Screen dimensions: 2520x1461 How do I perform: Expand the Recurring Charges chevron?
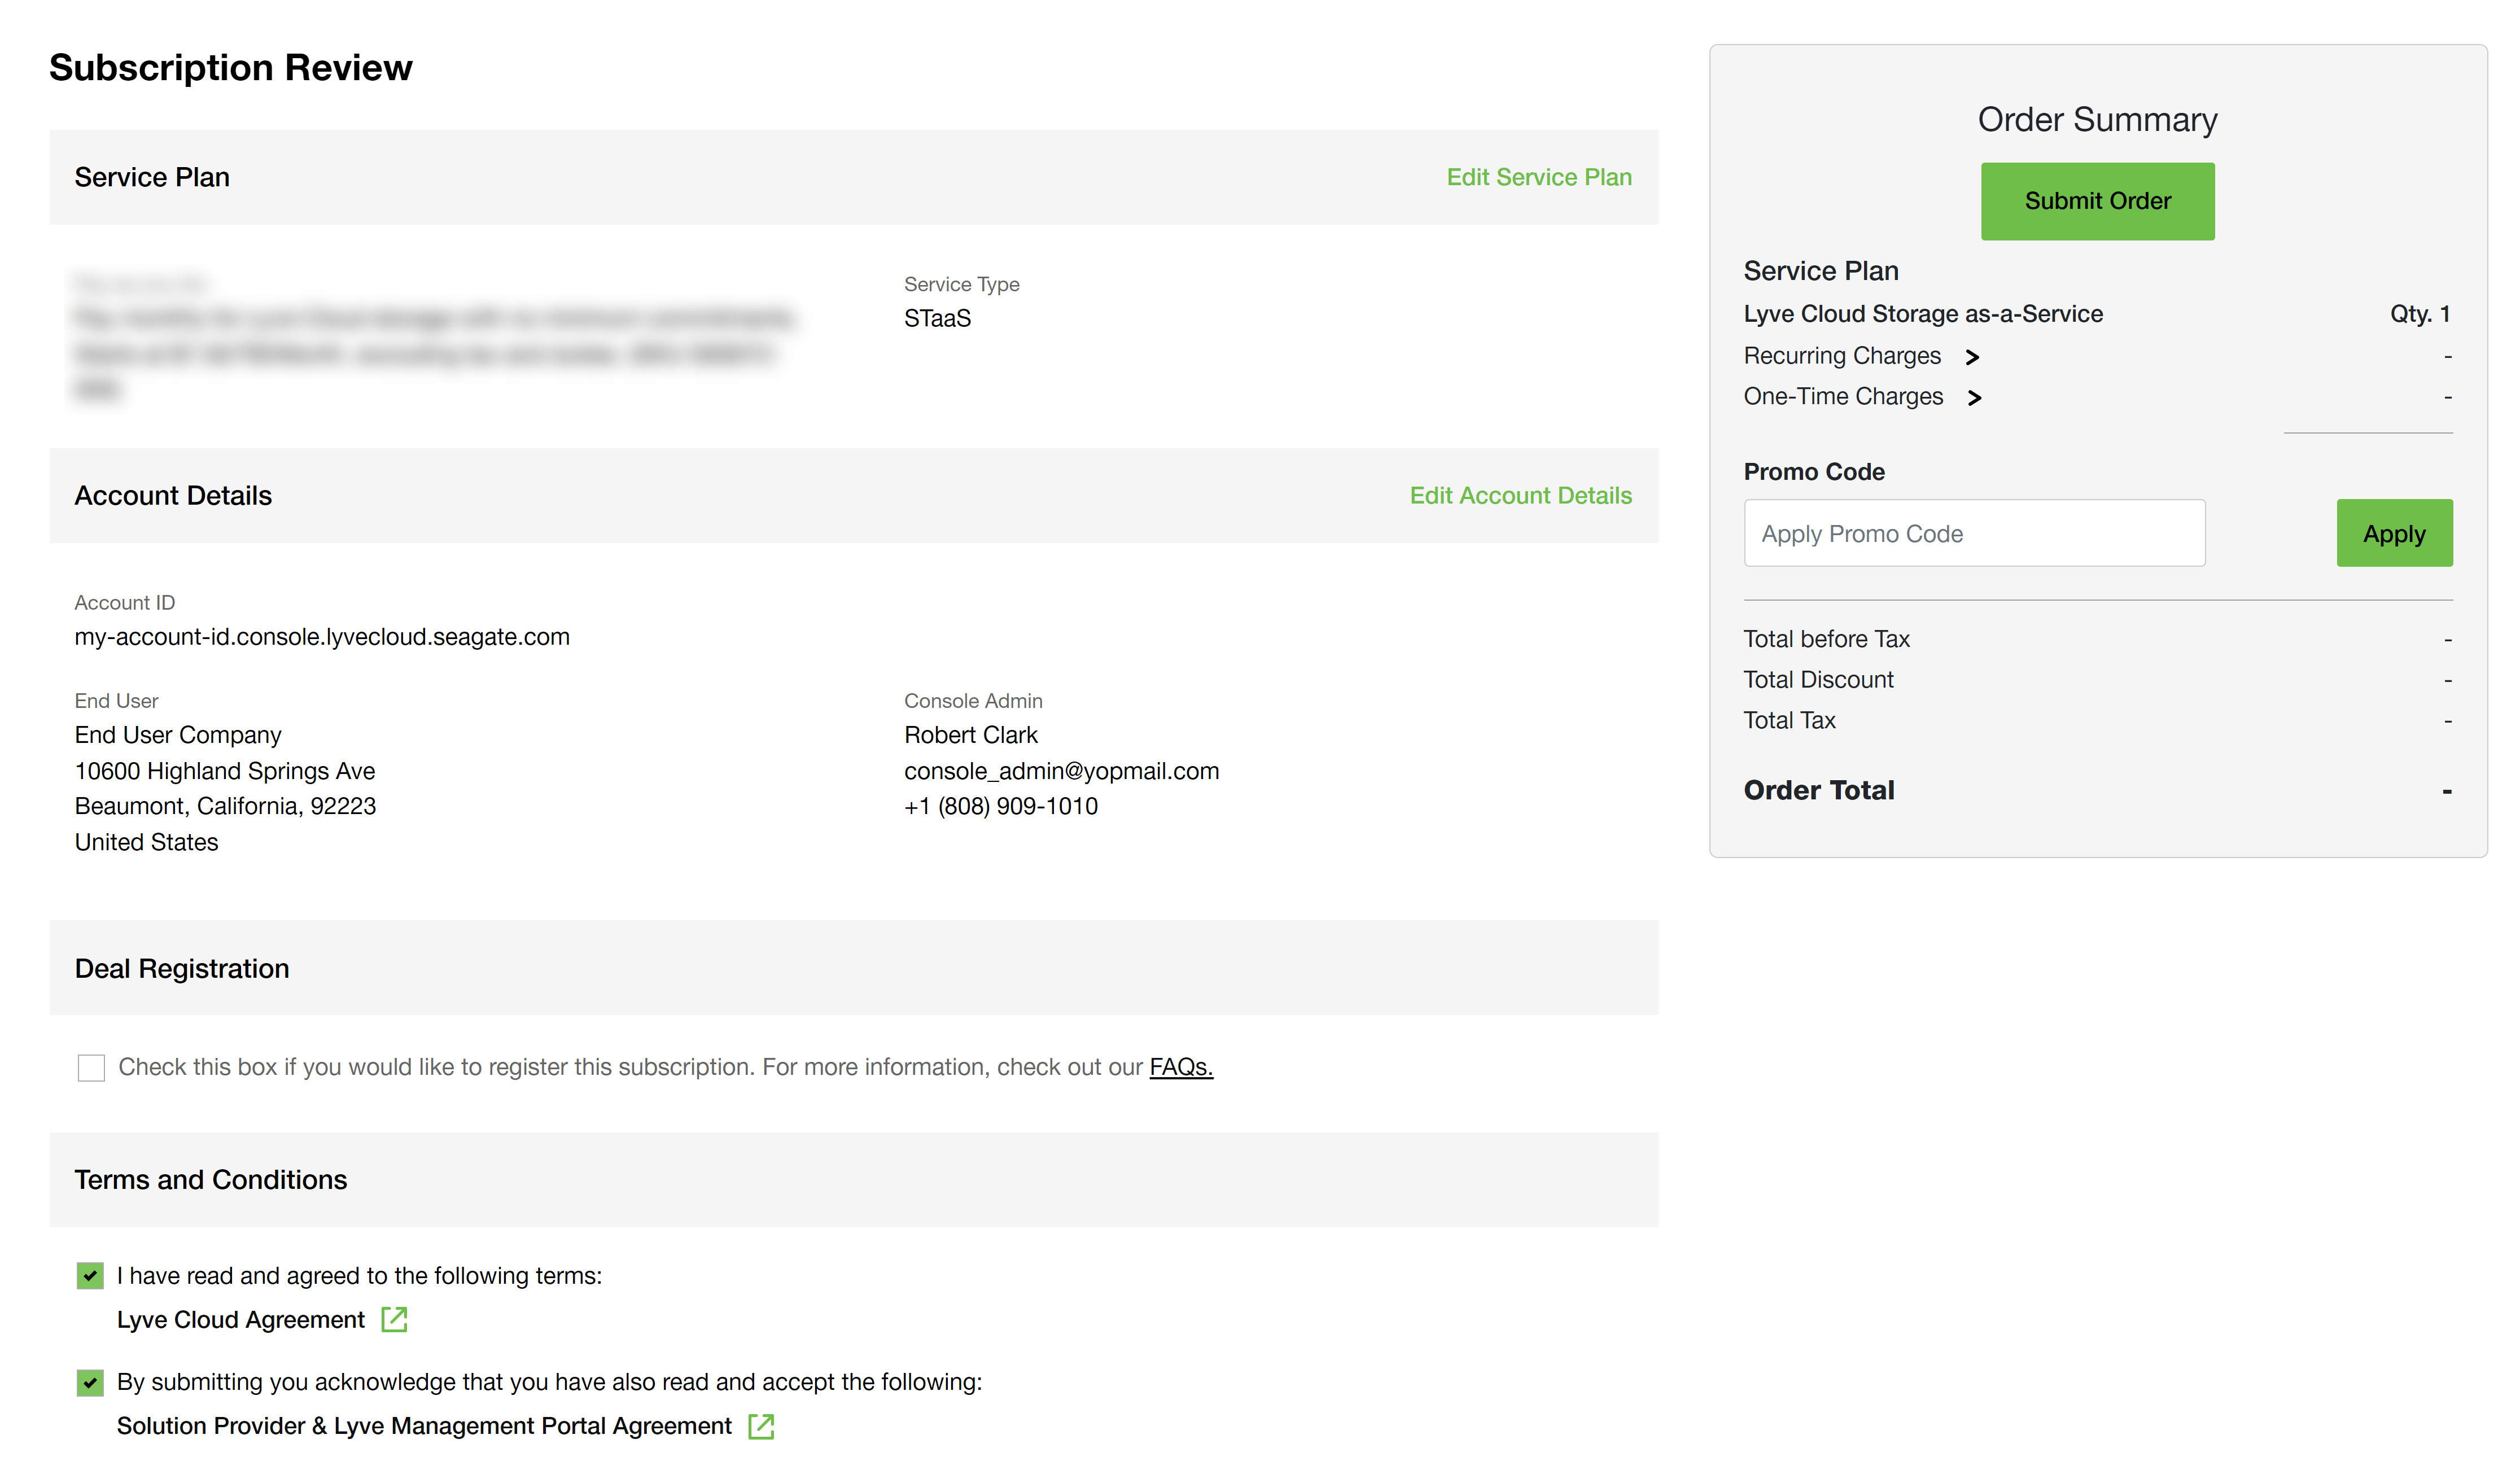coord(1972,357)
